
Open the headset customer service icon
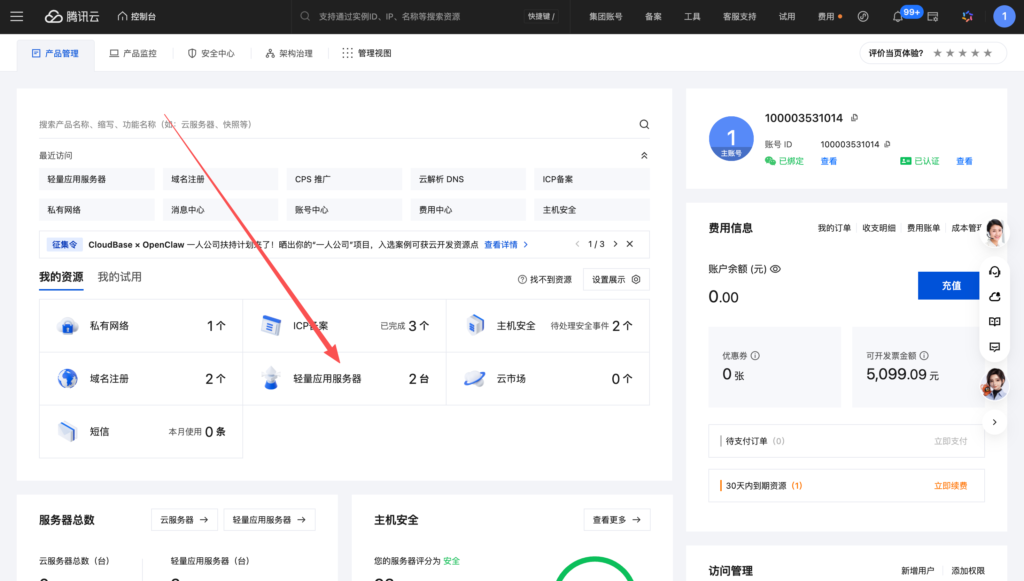click(994, 271)
